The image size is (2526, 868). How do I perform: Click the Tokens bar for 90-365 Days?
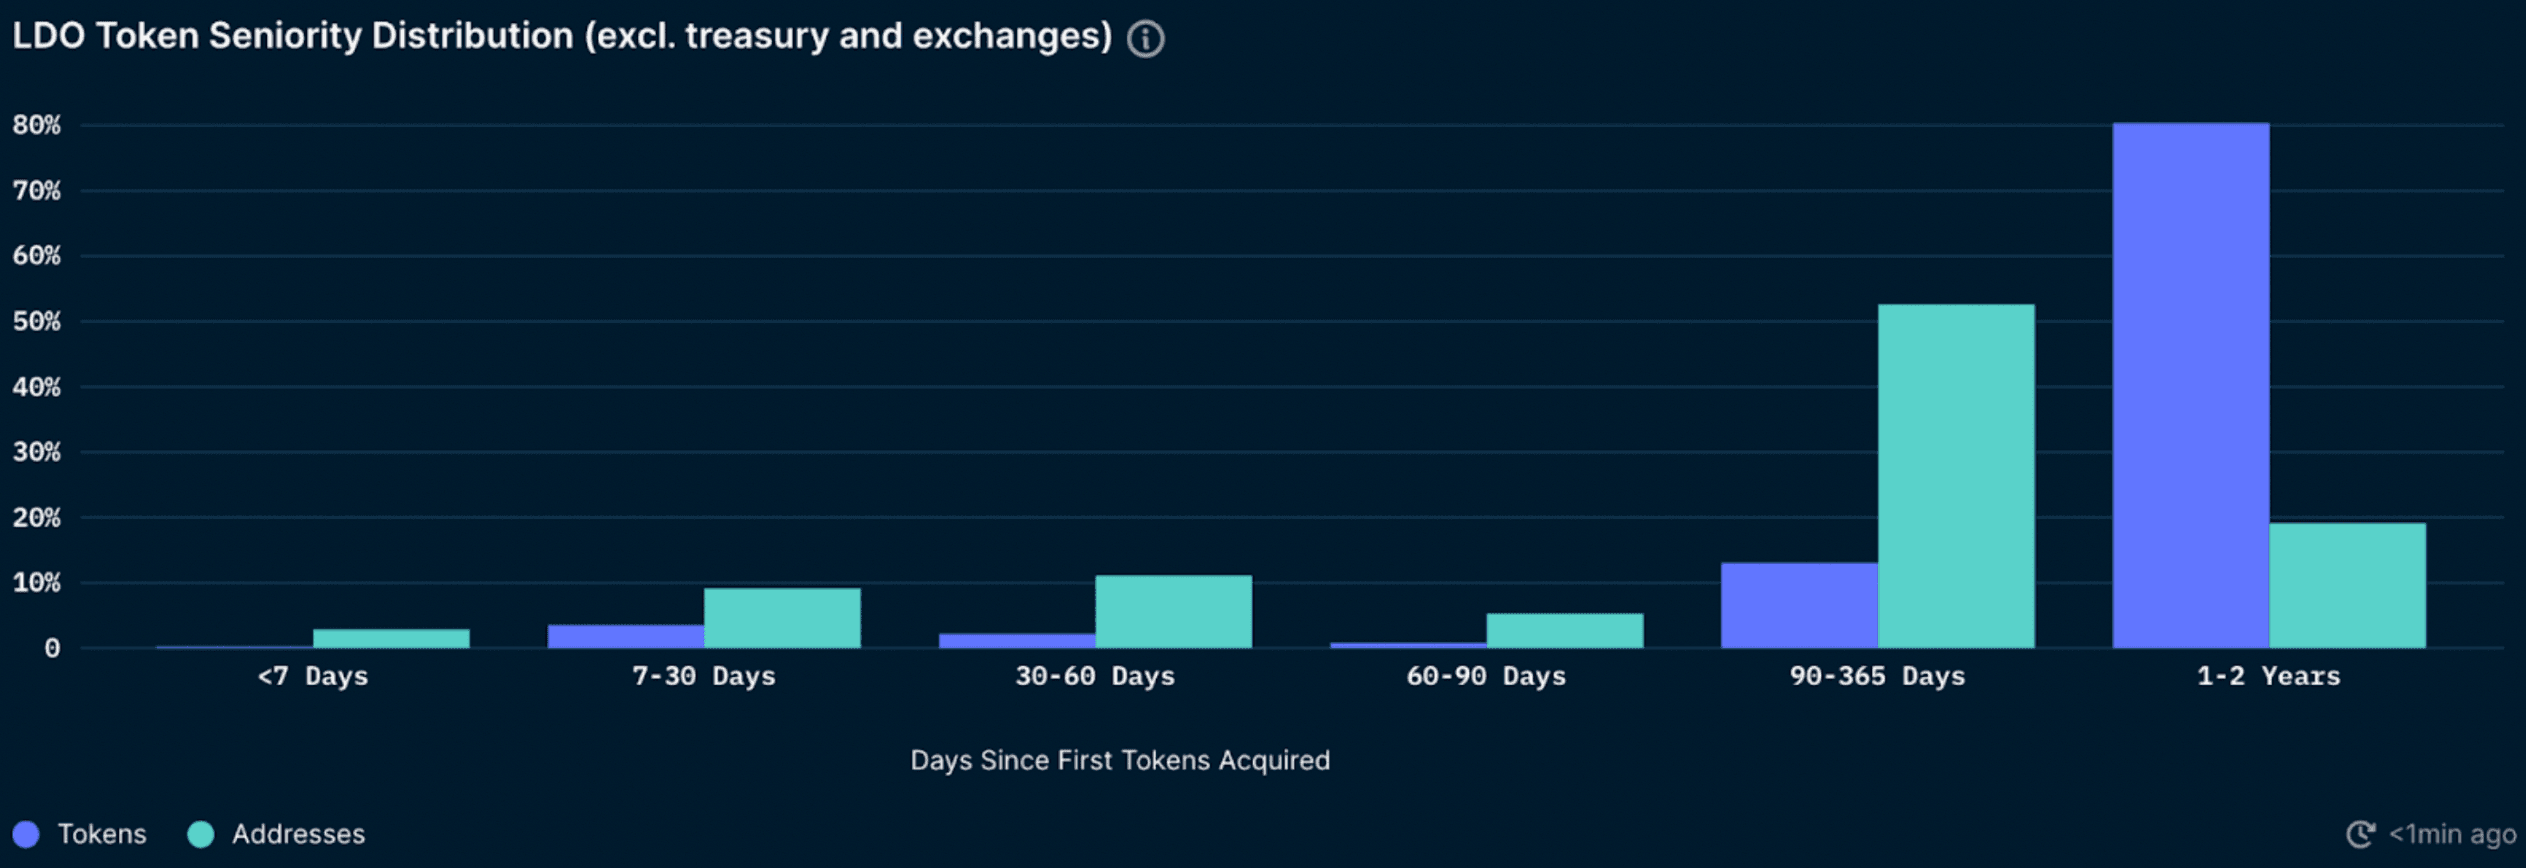pyautogui.click(x=1799, y=605)
